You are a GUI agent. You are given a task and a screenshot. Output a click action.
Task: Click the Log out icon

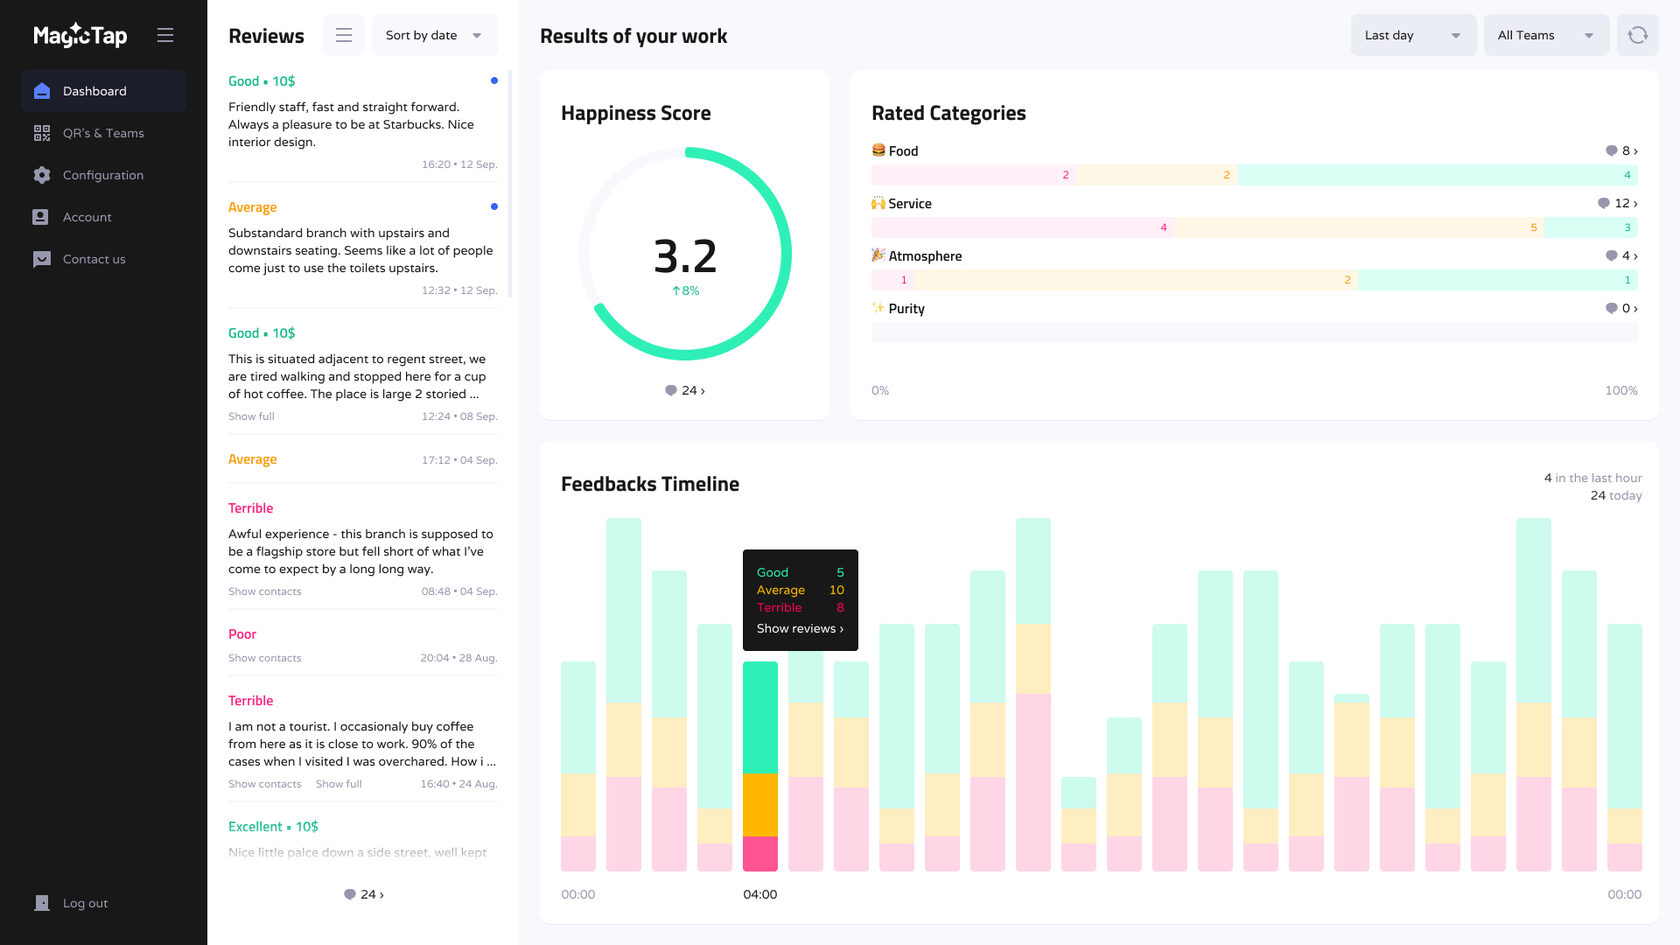click(42, 903)
